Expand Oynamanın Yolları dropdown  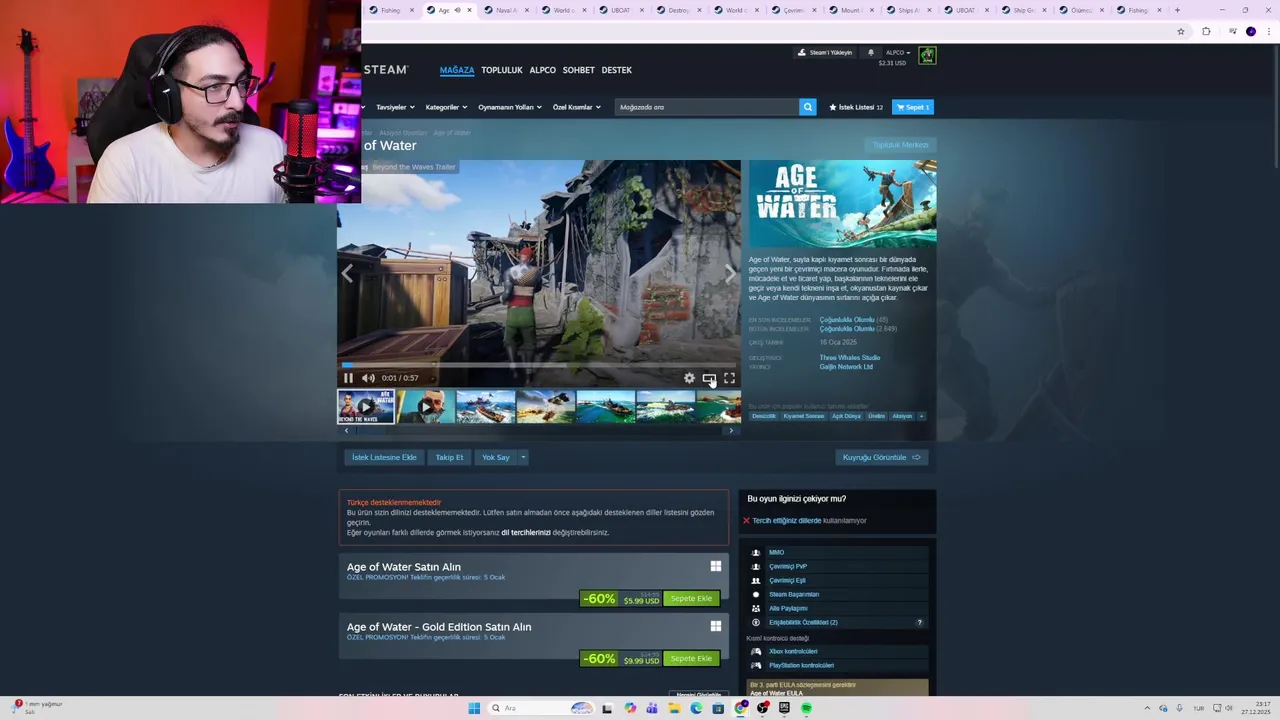coord(509,107)
